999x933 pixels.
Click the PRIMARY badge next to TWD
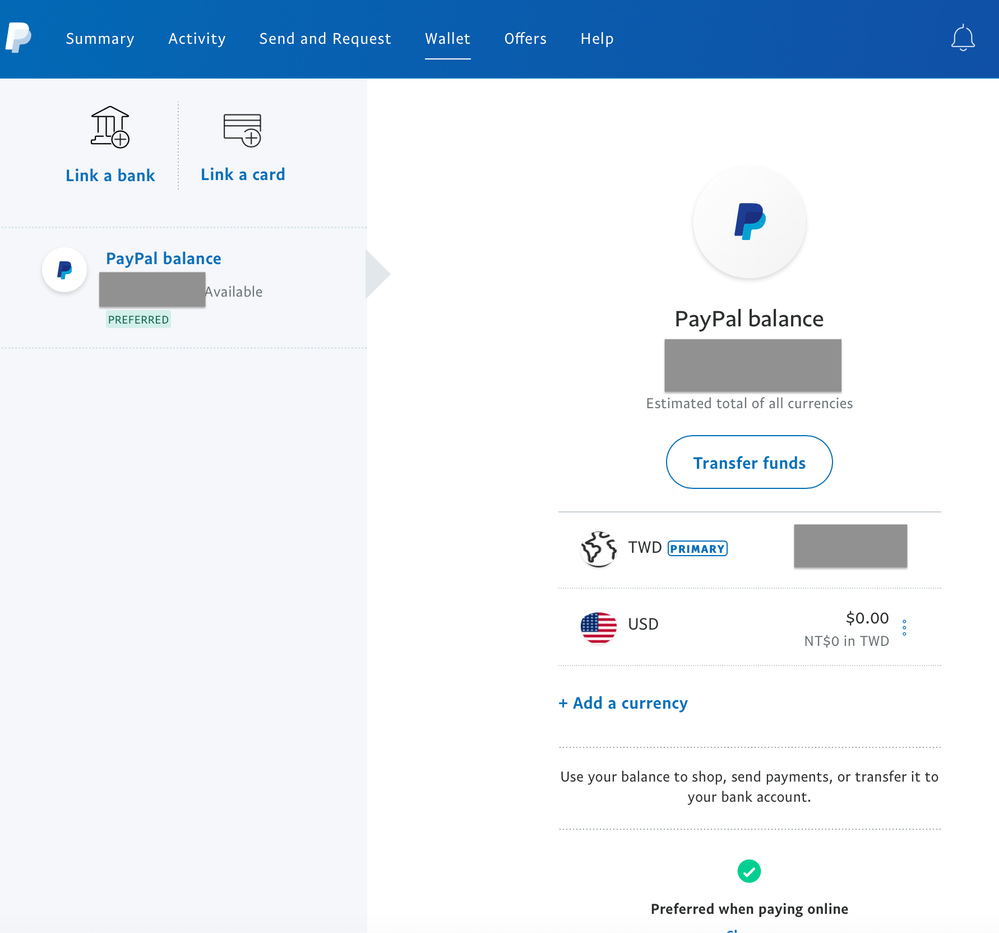(x=698, y=549)
